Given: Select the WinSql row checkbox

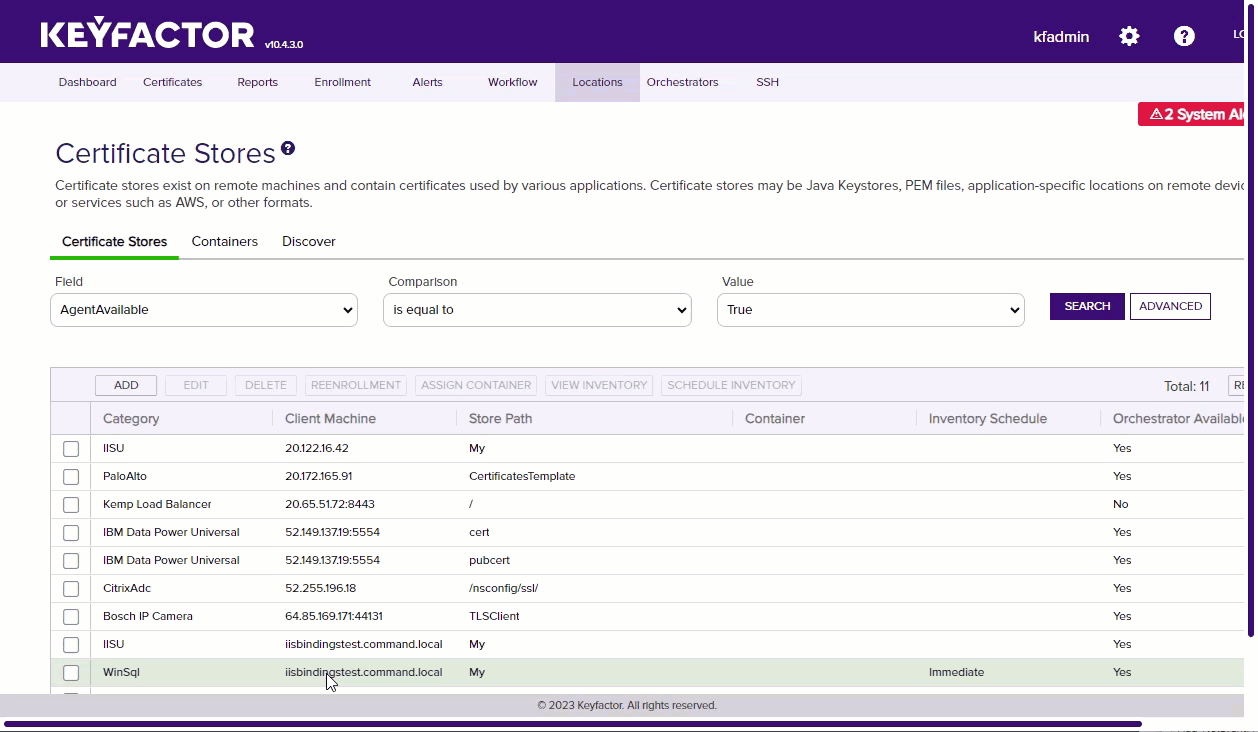Looking at the screenshot, I should (x=71, y=673).
